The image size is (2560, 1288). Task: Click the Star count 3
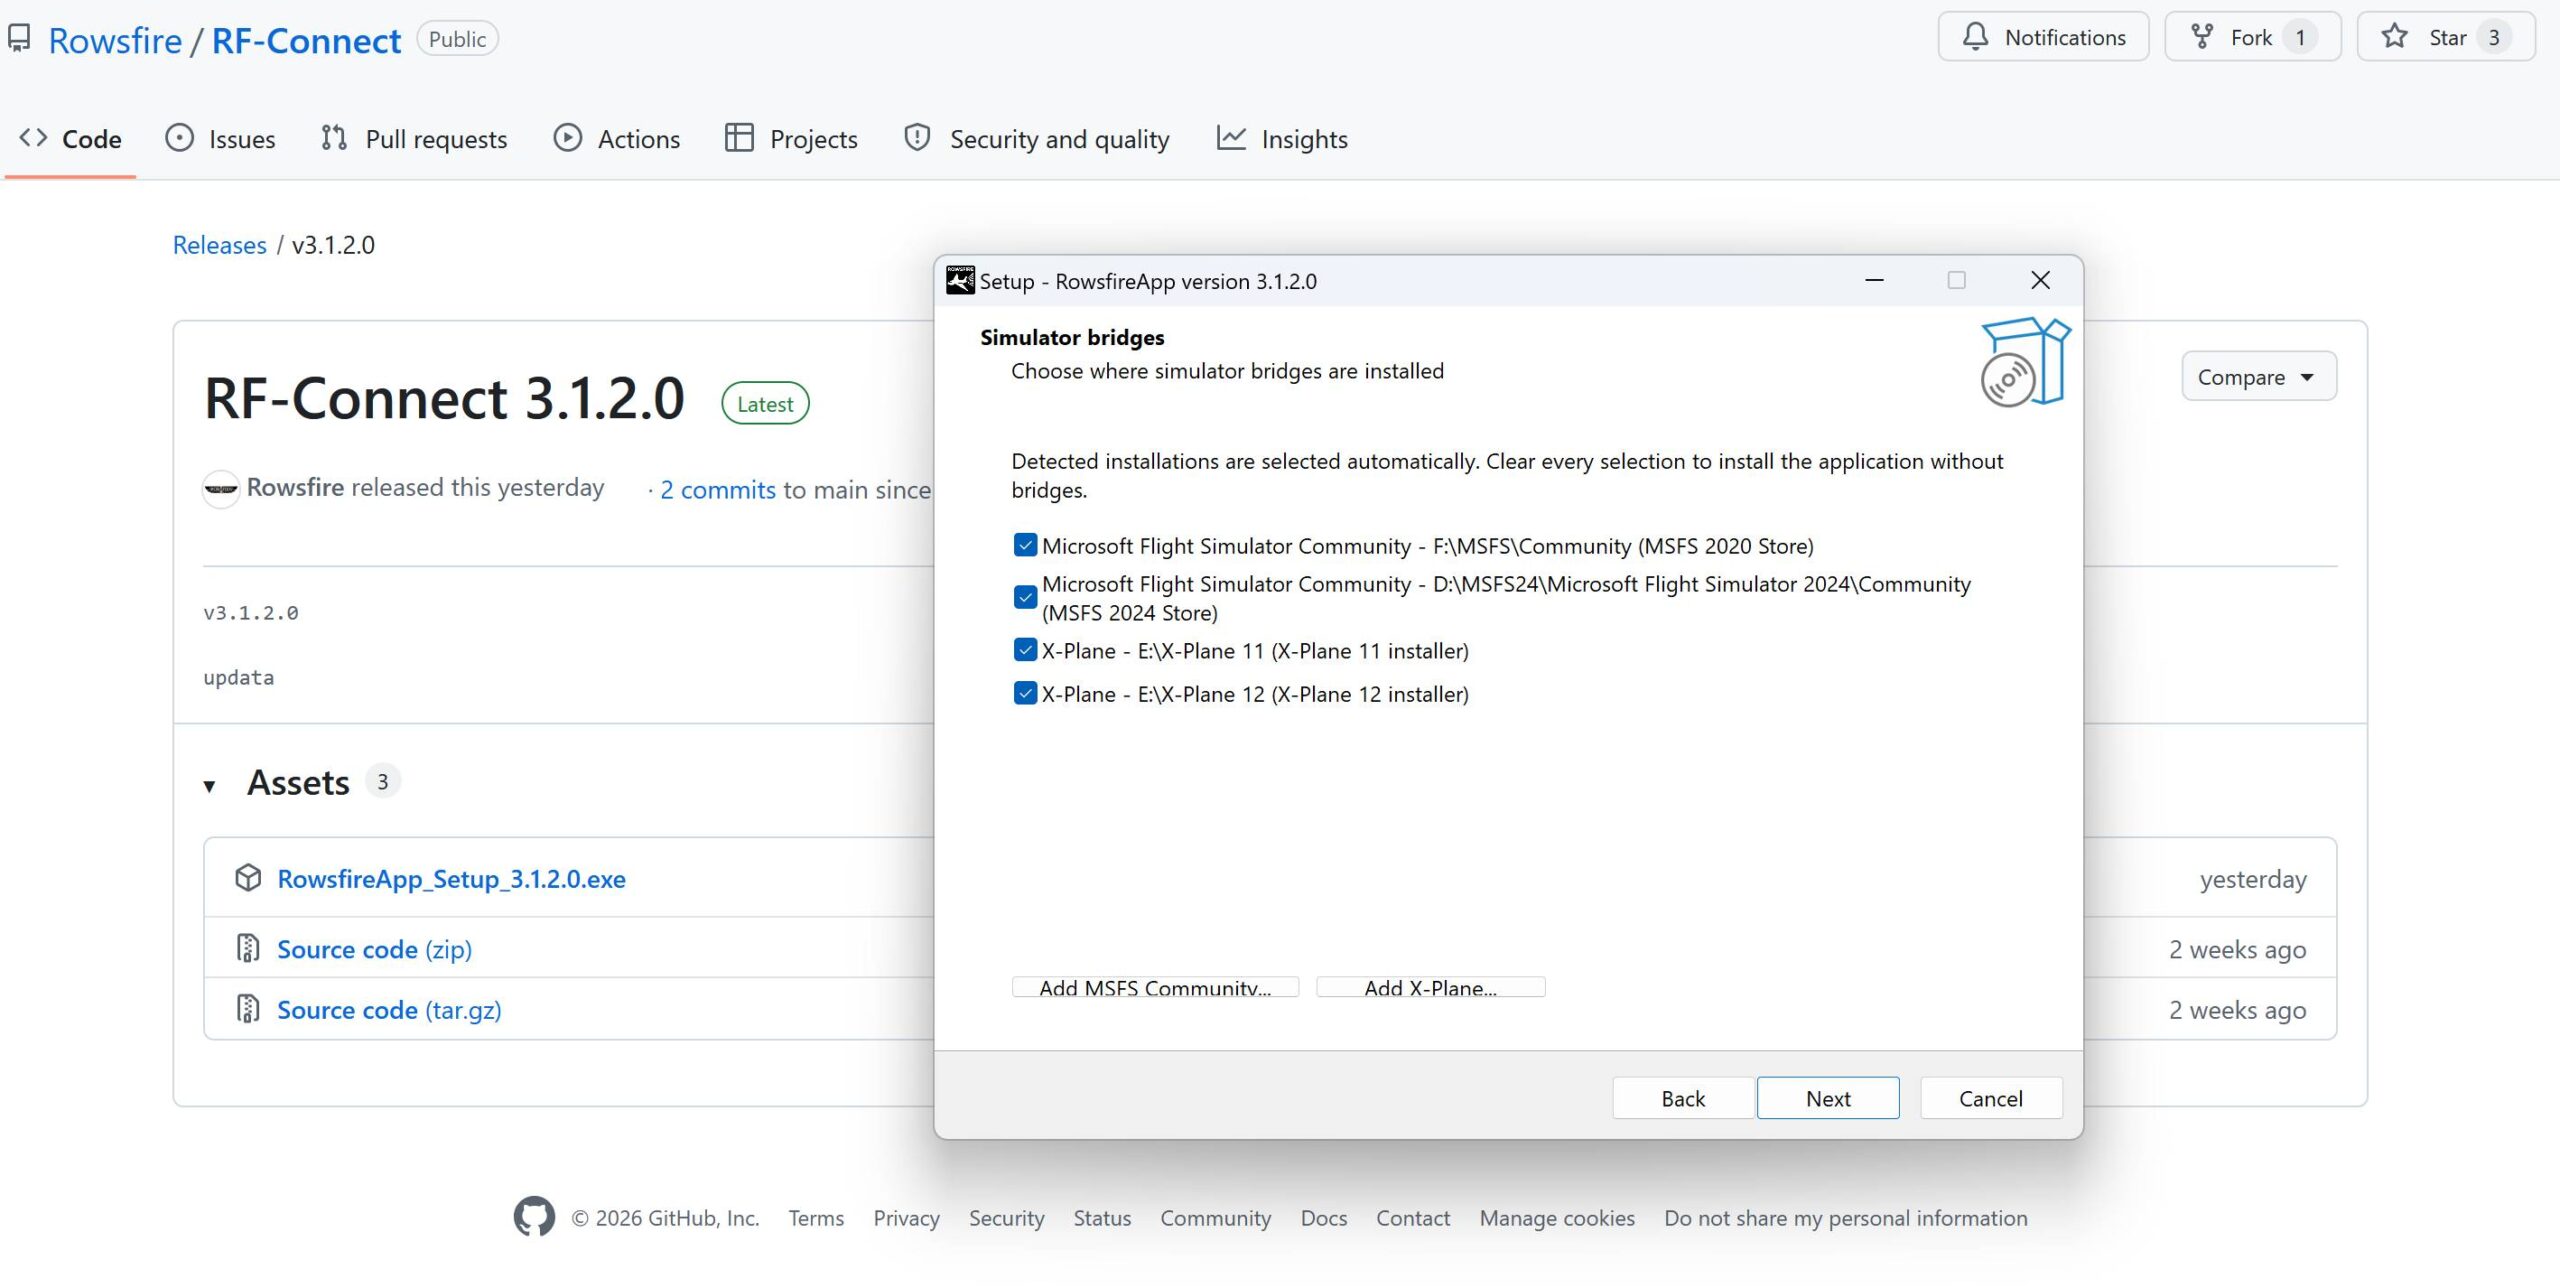(2494, 37)
